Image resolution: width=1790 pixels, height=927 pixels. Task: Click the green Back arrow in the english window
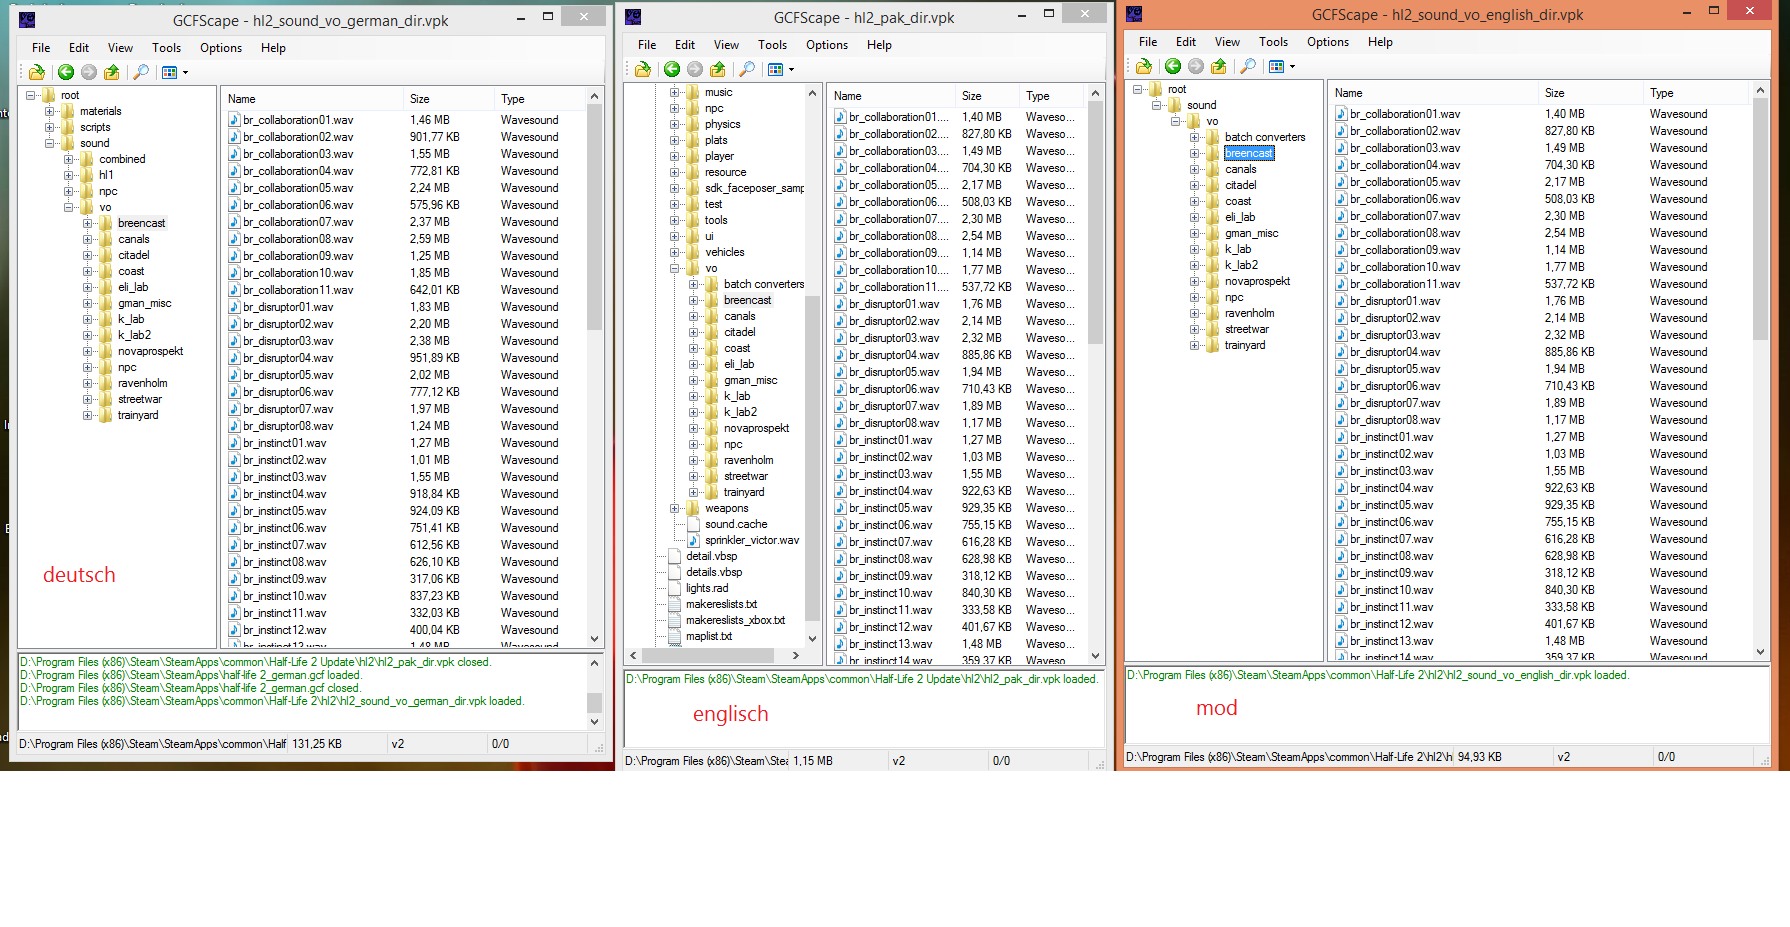[x=1173, y=66]
